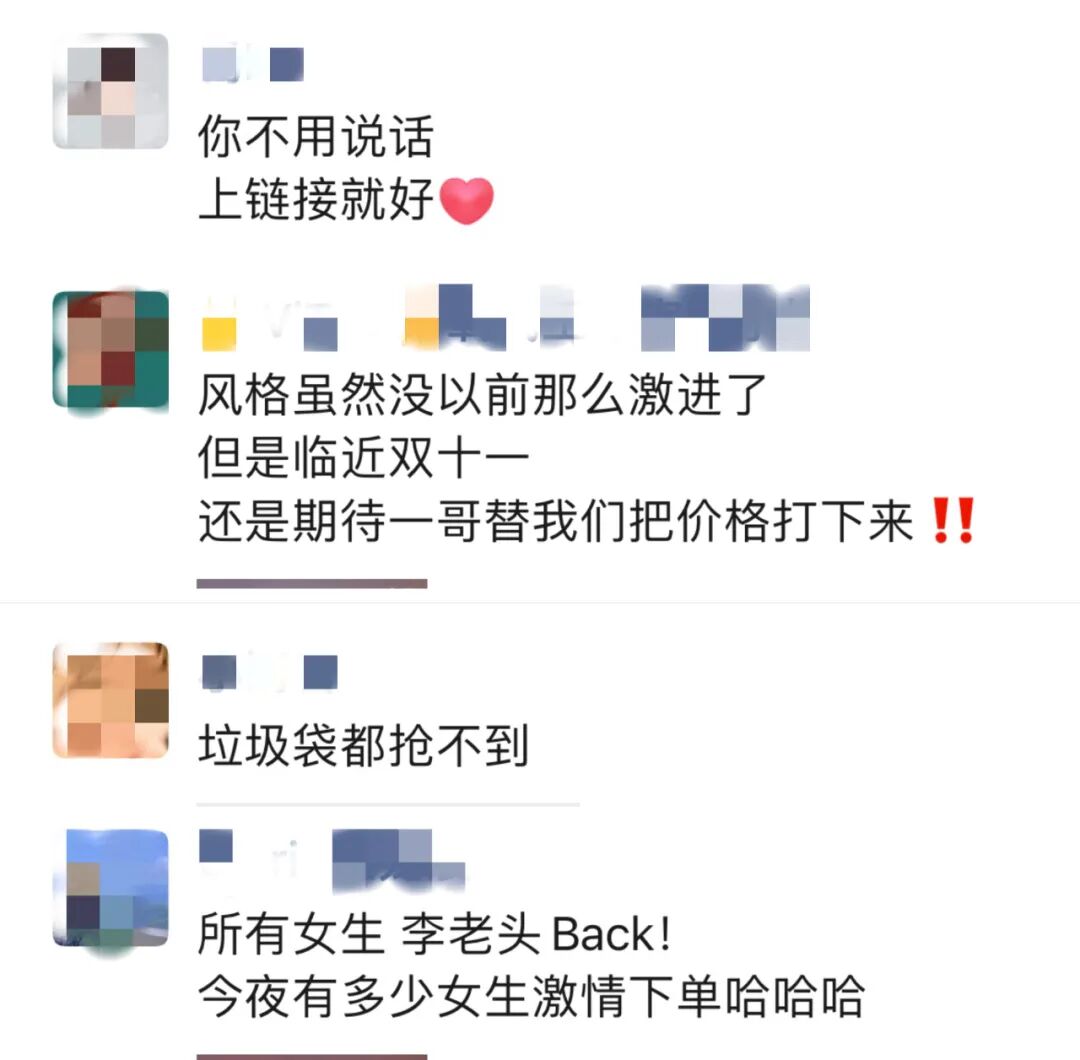Select the comment text "你不用说话"
This screenshot has height=1060, width=1080.
point(316,136)
